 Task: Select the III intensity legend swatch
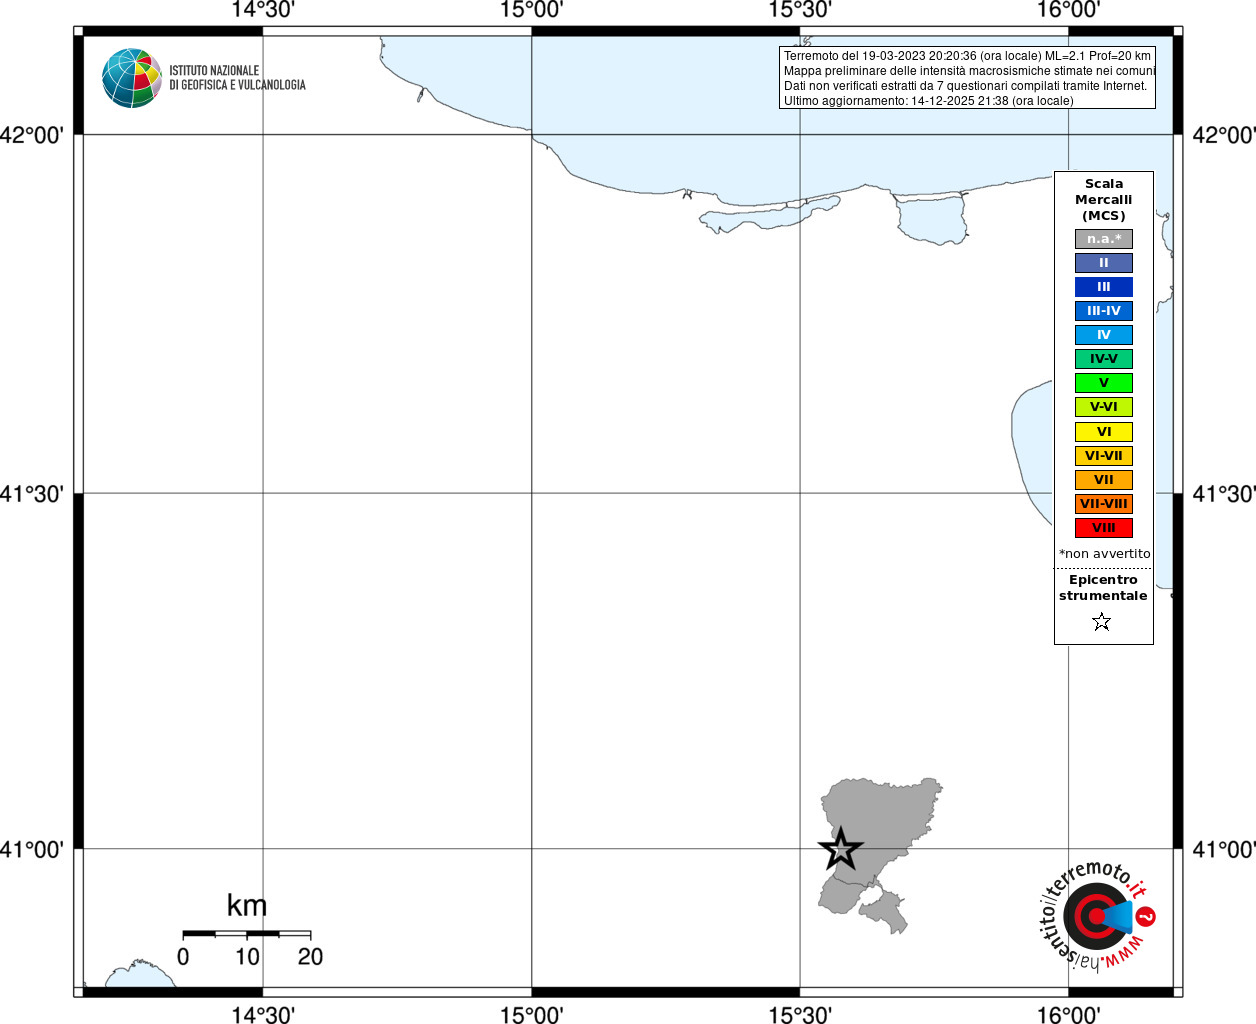point(1104,287)
